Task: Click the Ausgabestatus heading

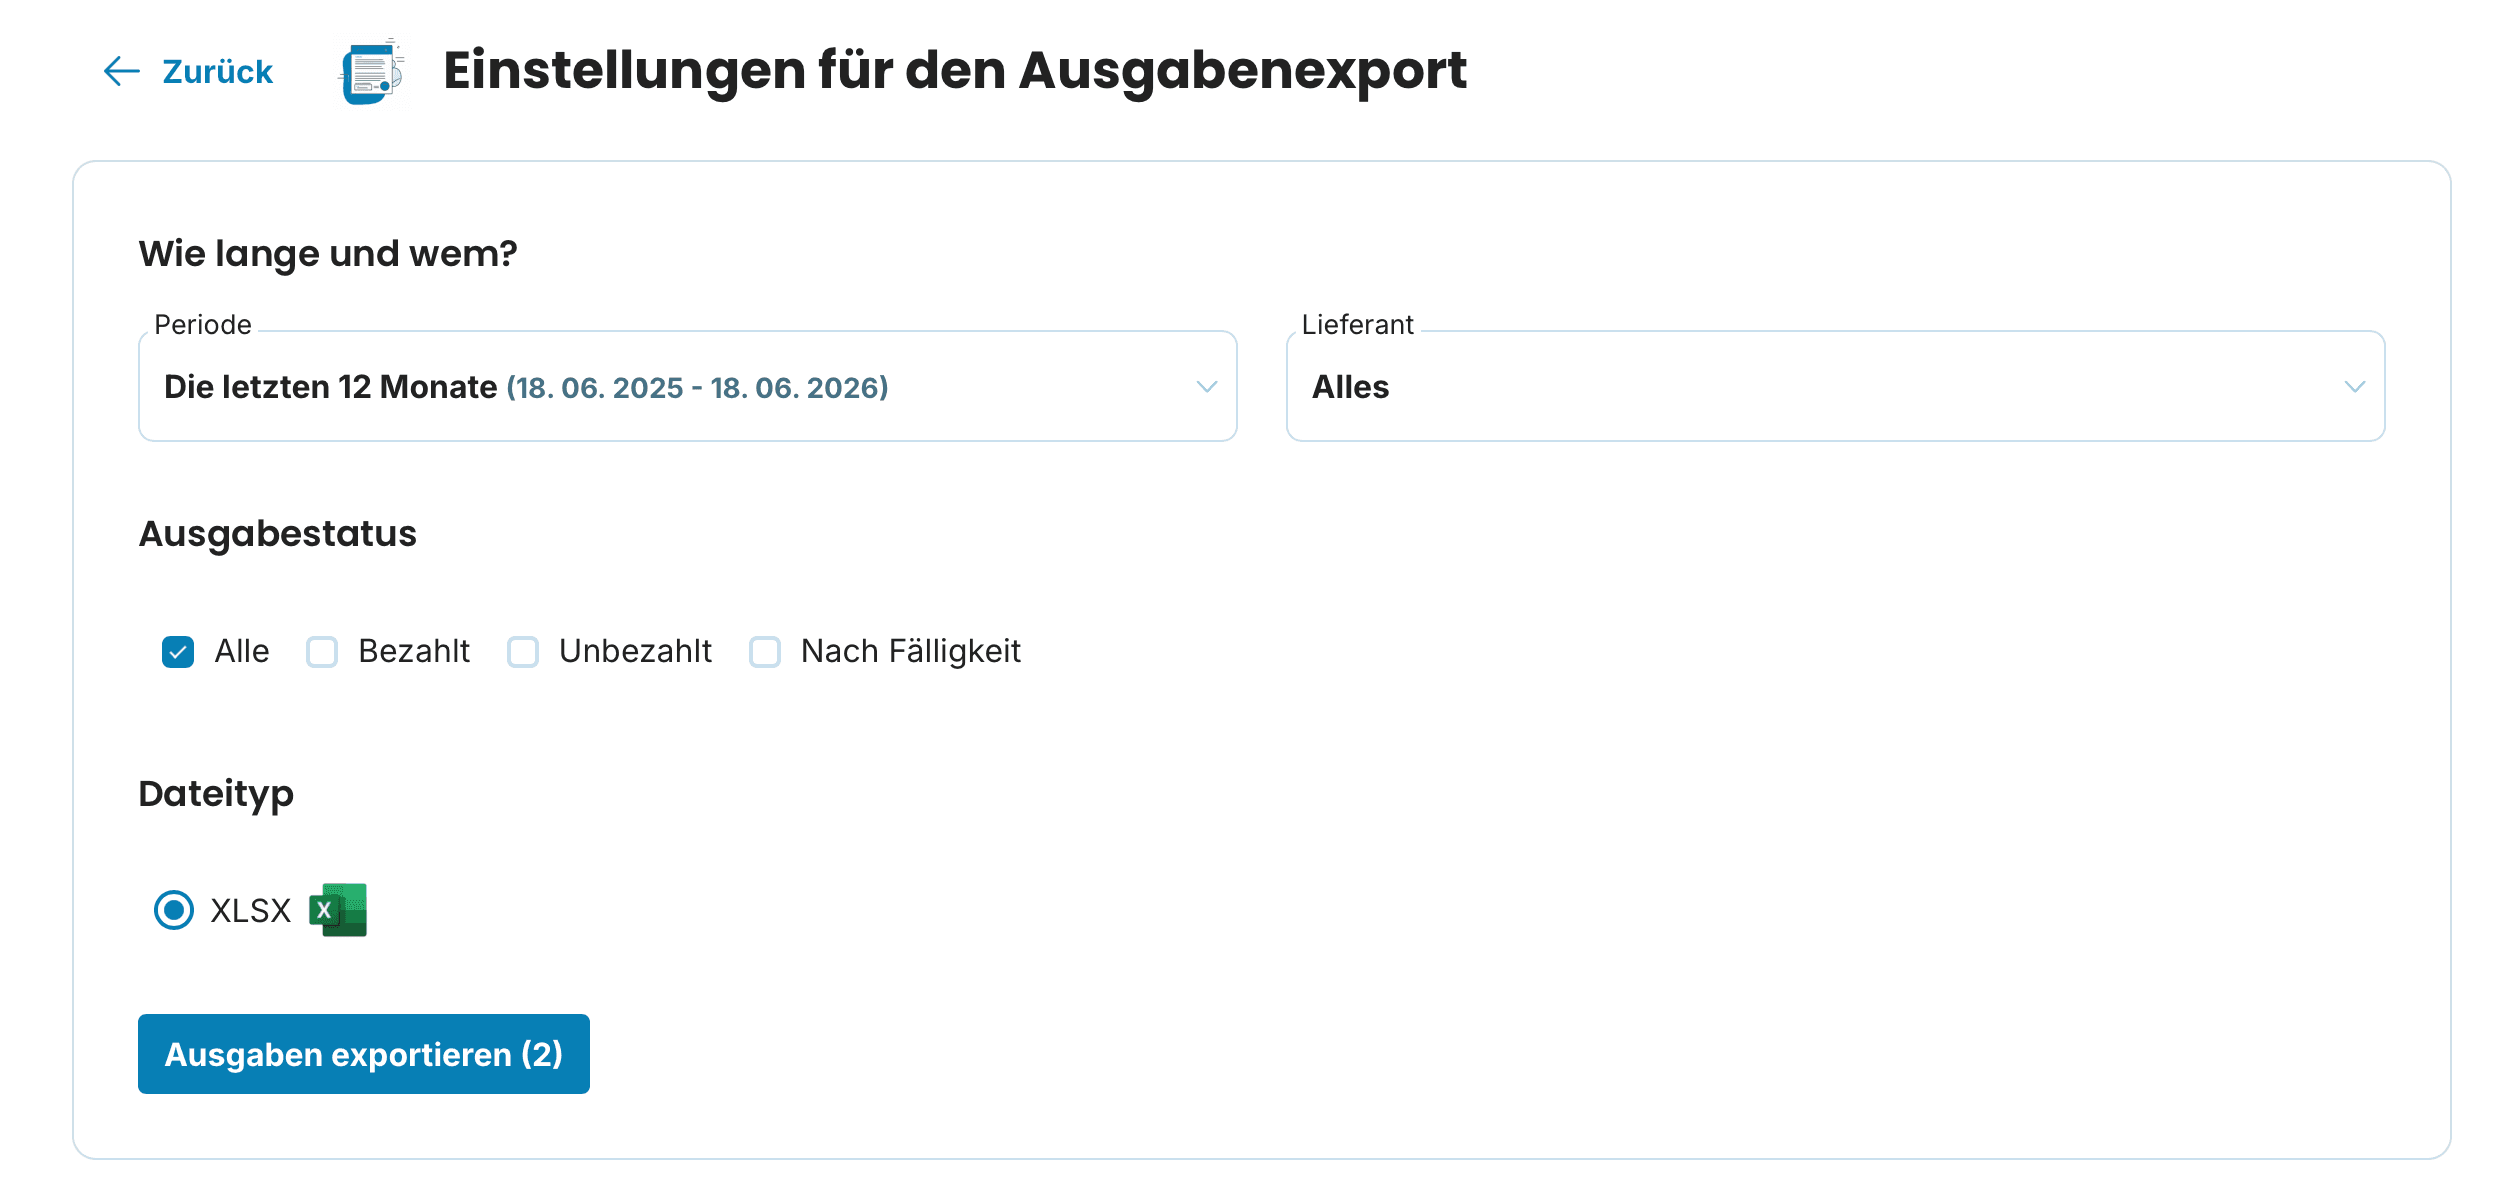Action: [278, 534]
